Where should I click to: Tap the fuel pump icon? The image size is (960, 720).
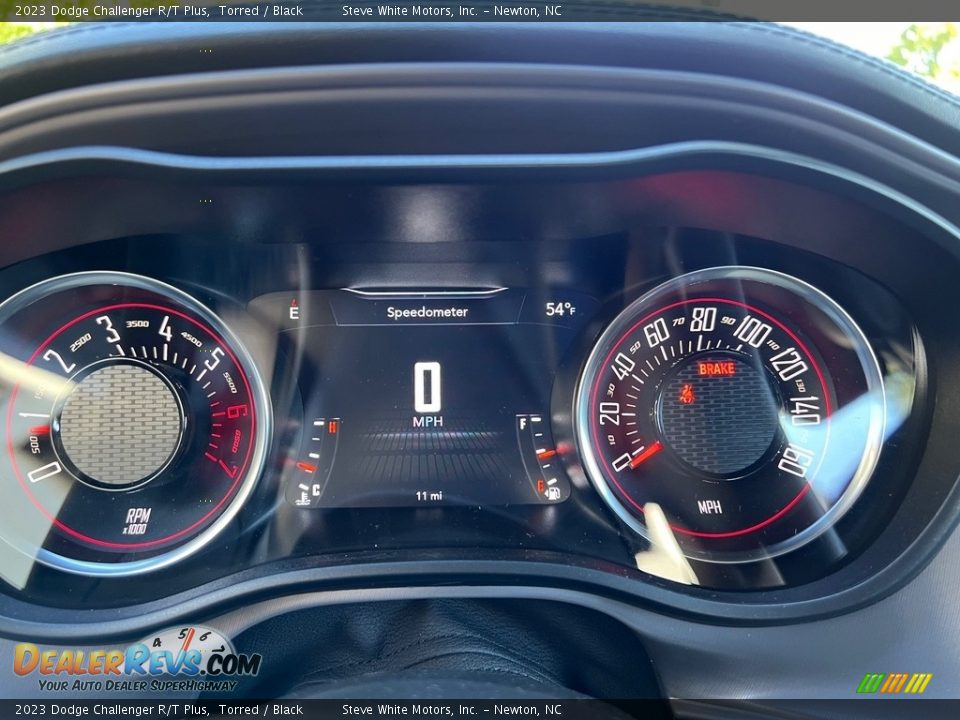point(553,492)
